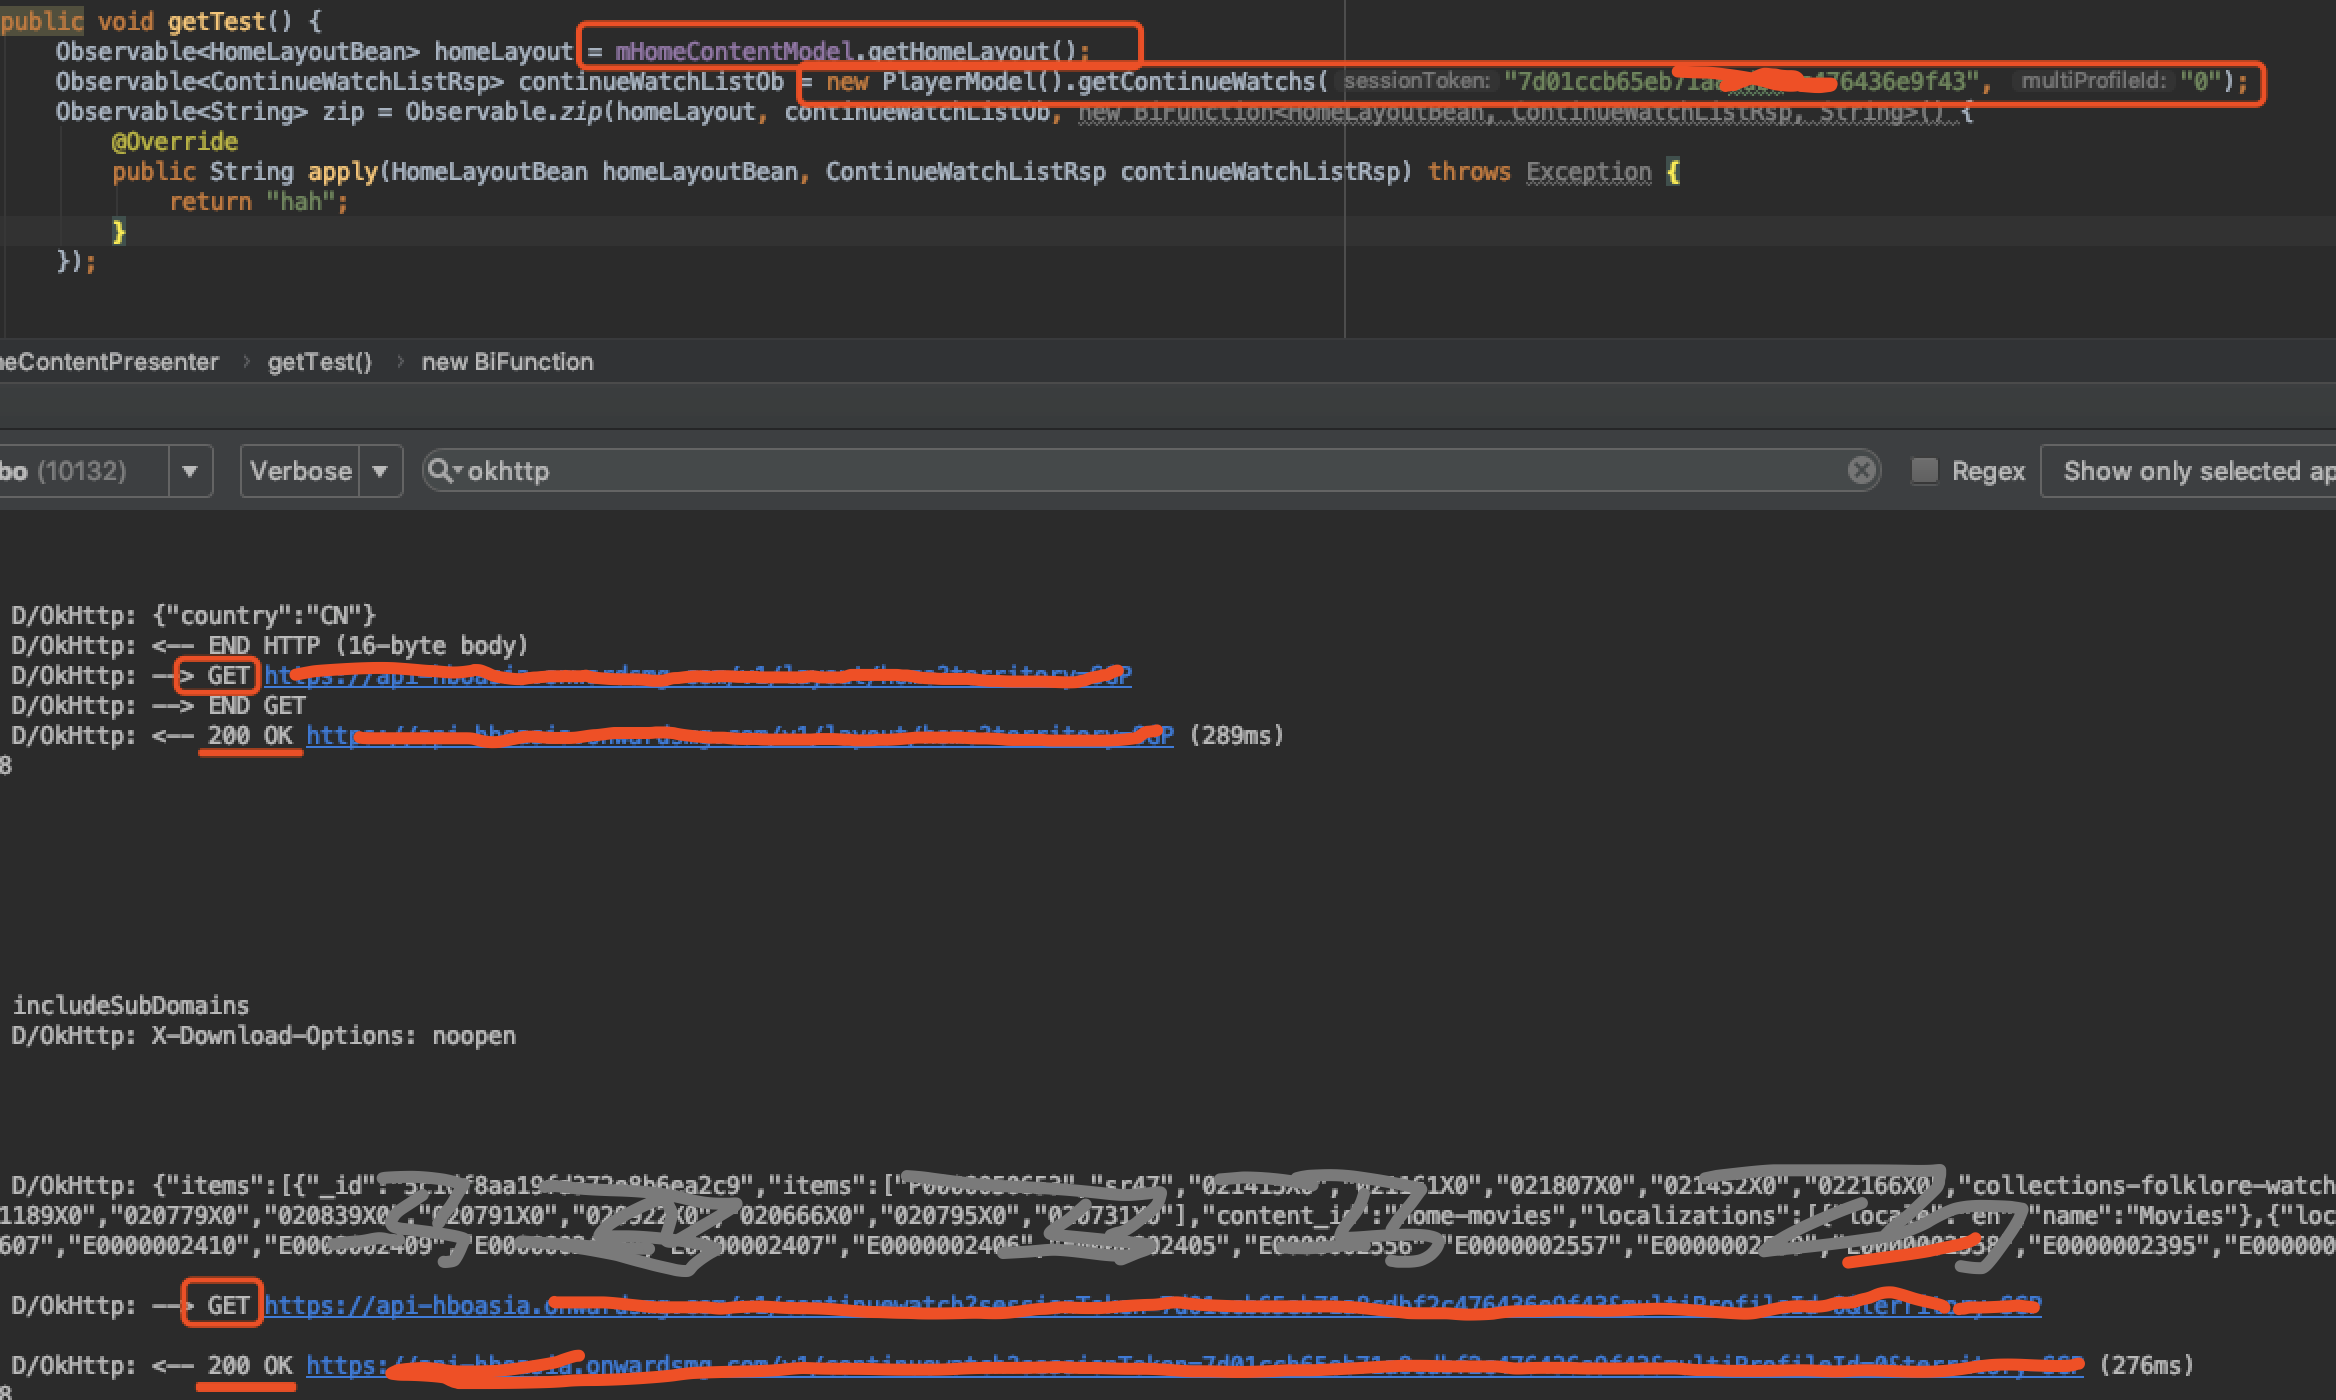Click the underlined Exception class name
Screen dimensions: 2336x1400
click(1588, 172)
